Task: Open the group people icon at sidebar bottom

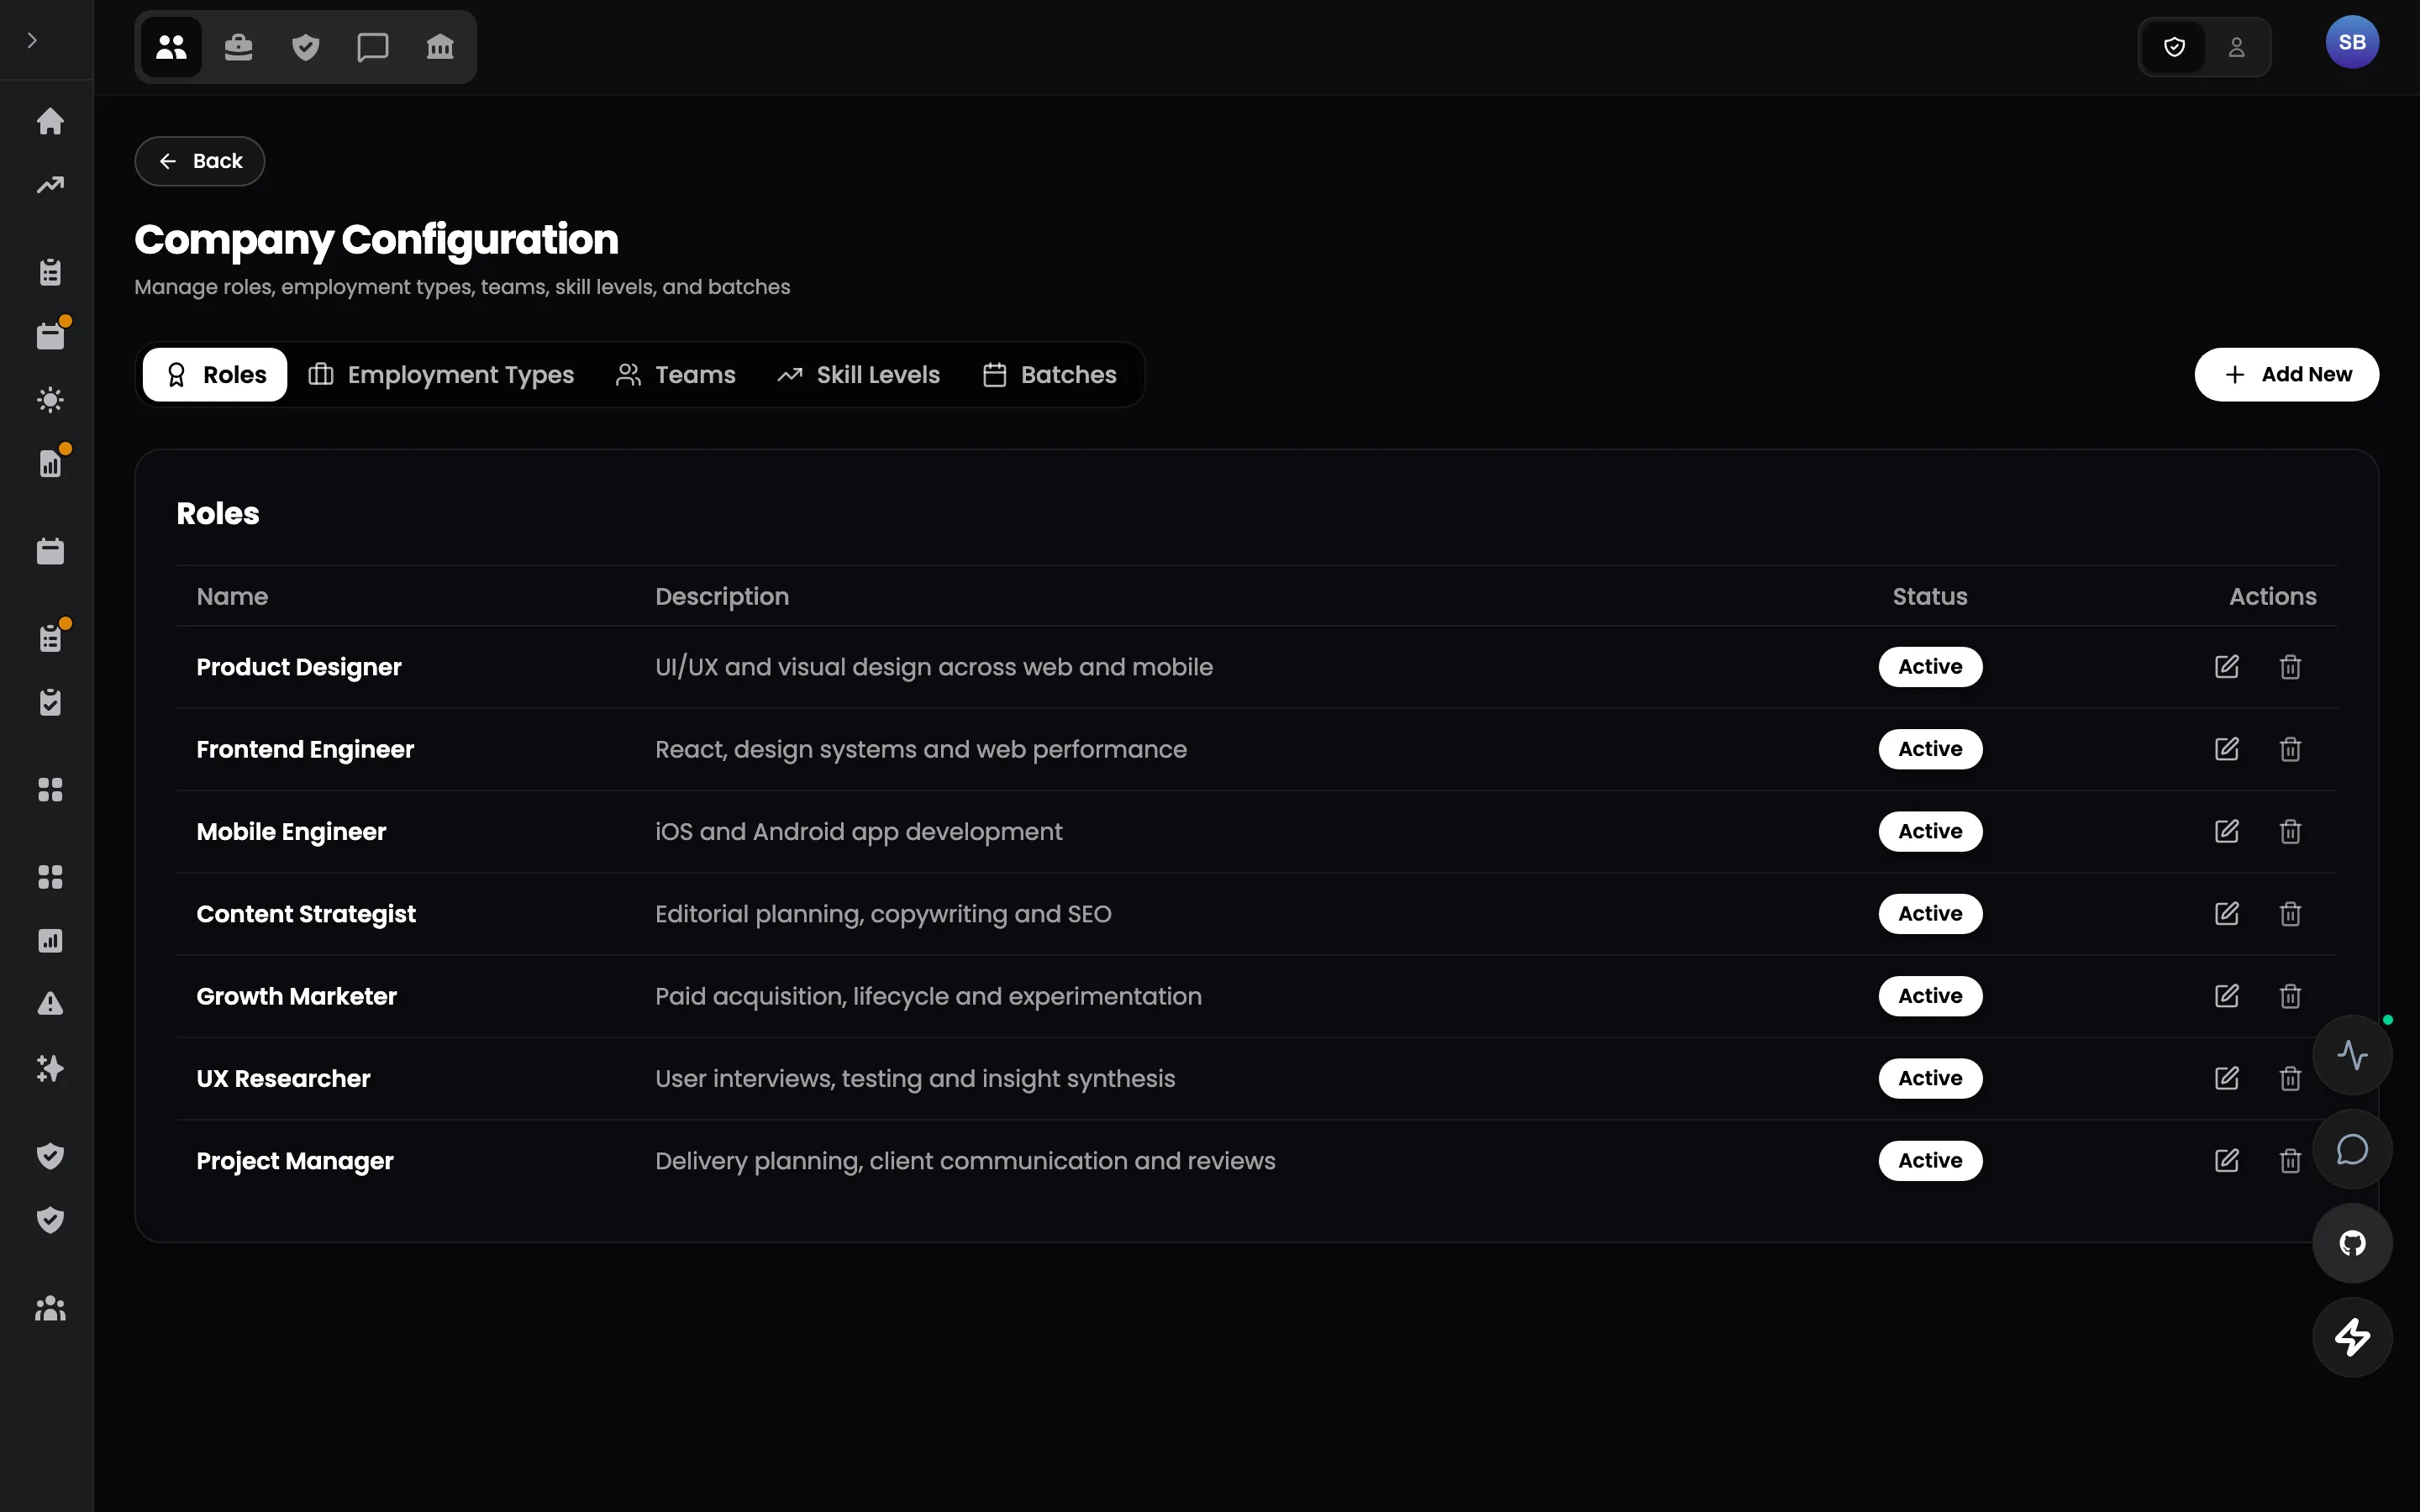Action: click(x=50, y=1308)
